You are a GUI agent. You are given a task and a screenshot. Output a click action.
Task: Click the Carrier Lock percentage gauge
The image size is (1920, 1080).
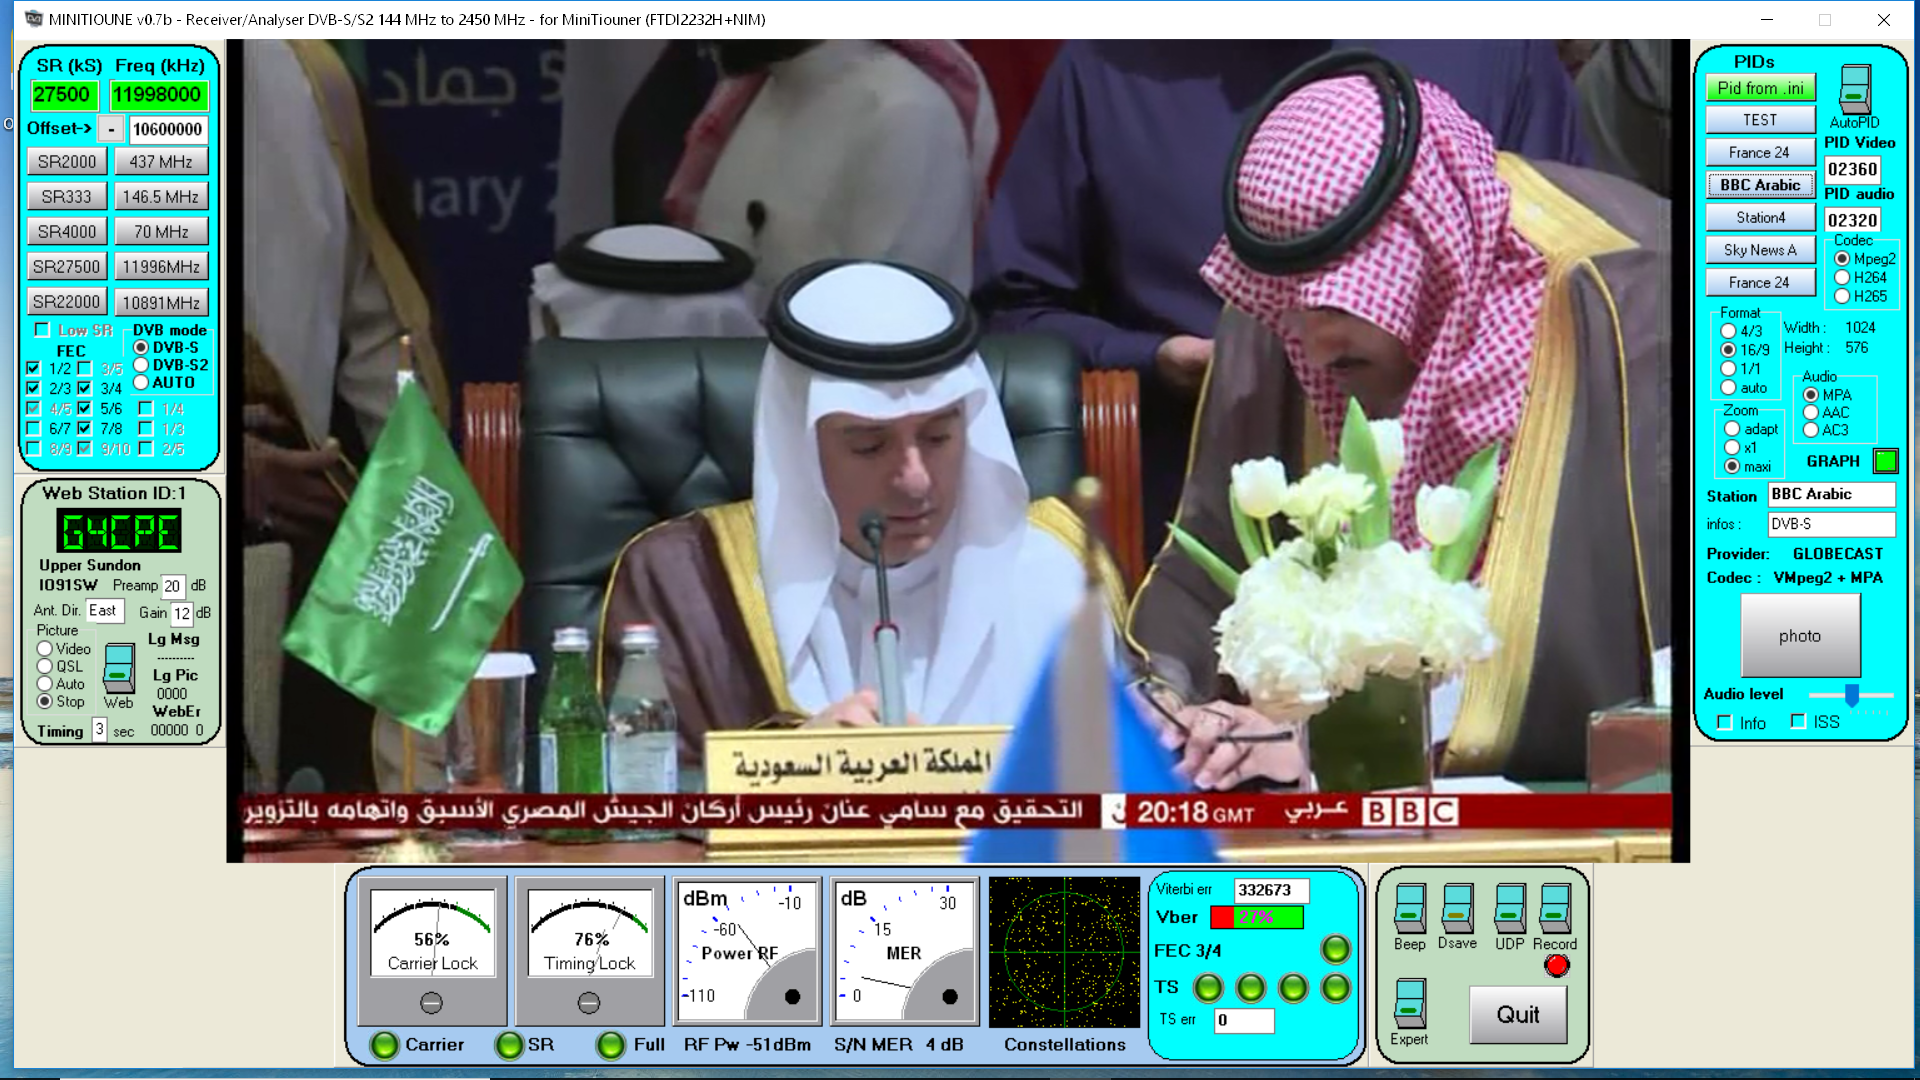[432, 932]
